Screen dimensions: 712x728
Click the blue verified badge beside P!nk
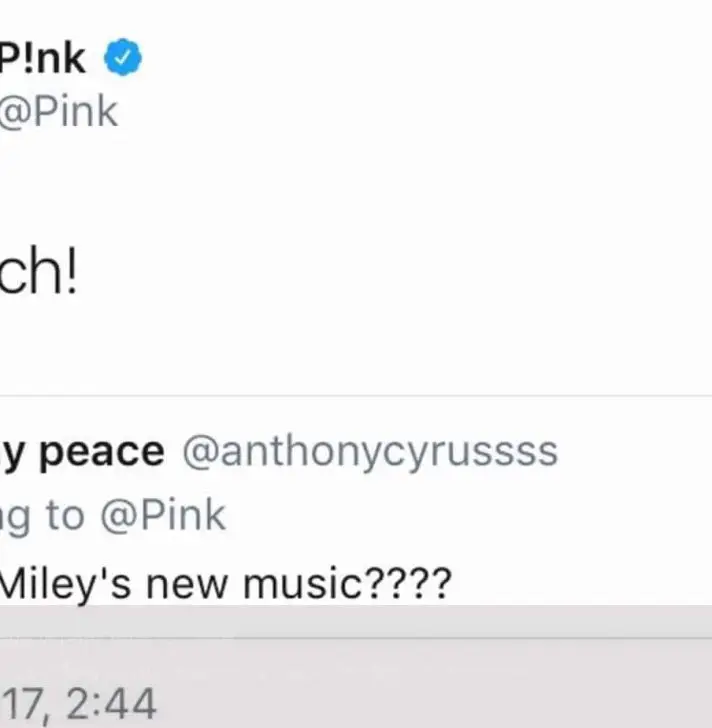[x=124, y=60]
